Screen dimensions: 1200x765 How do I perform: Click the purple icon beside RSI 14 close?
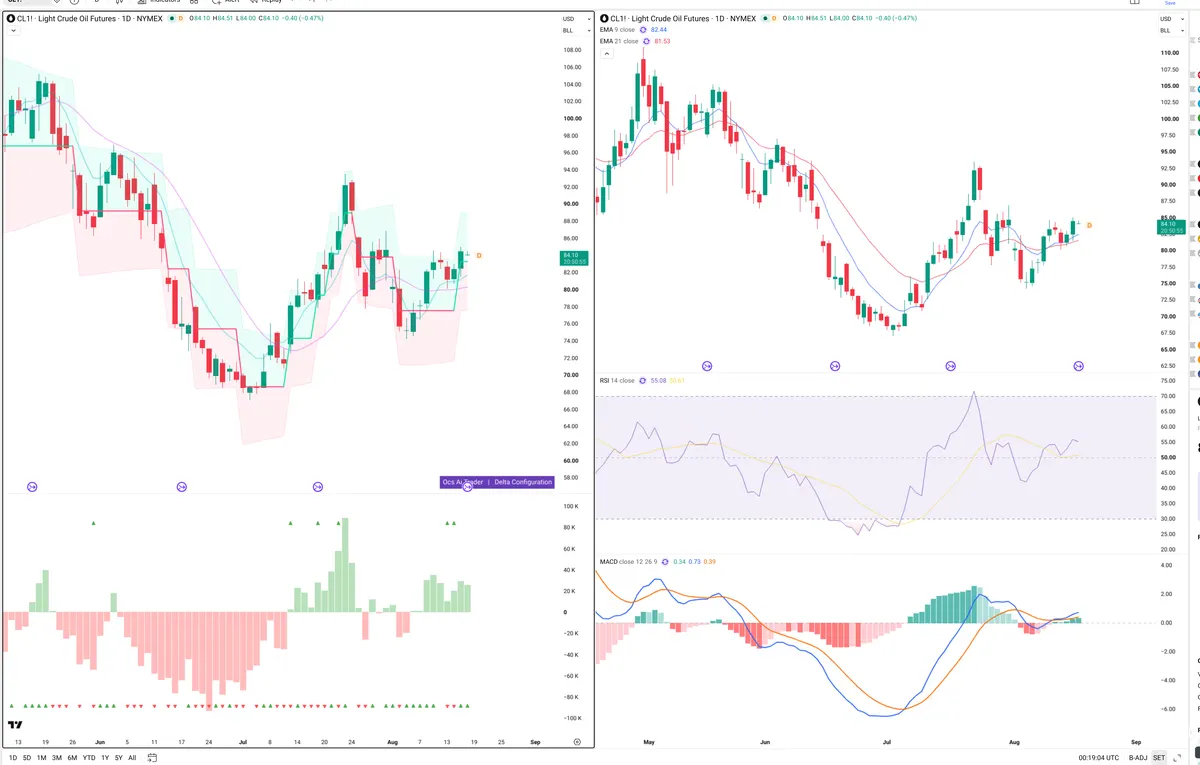pos(643,380)
